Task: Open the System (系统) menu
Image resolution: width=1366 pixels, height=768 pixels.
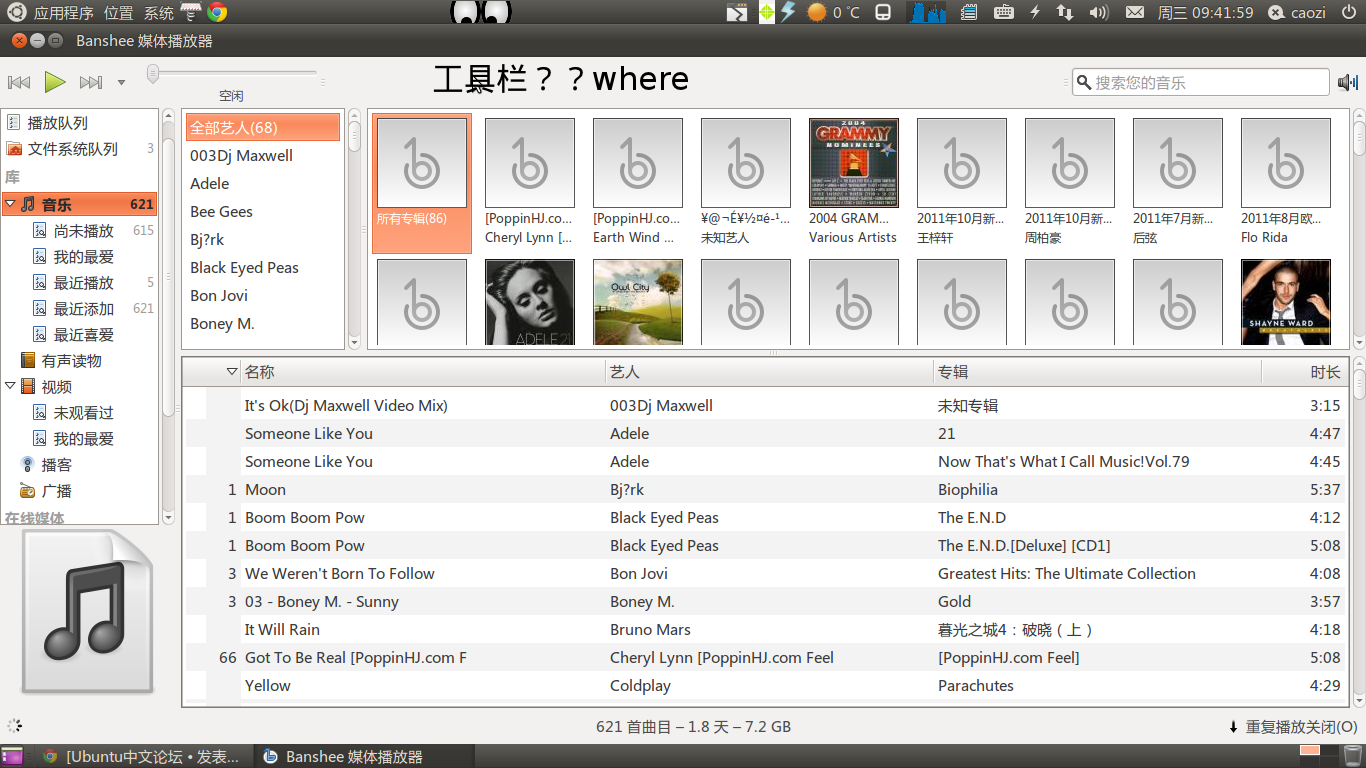Action: [x=159, y=13]
